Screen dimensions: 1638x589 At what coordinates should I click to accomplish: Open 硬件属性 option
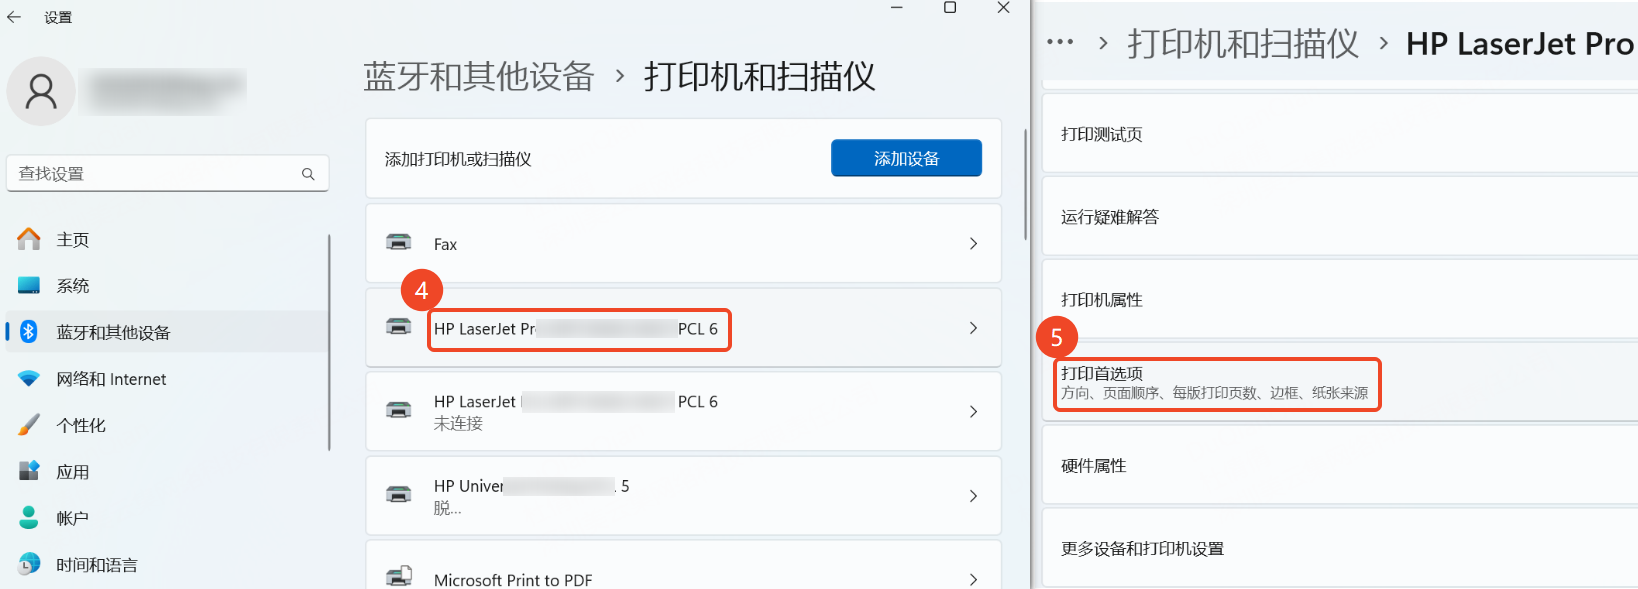pyautogui.click(x=1340, y=465)
